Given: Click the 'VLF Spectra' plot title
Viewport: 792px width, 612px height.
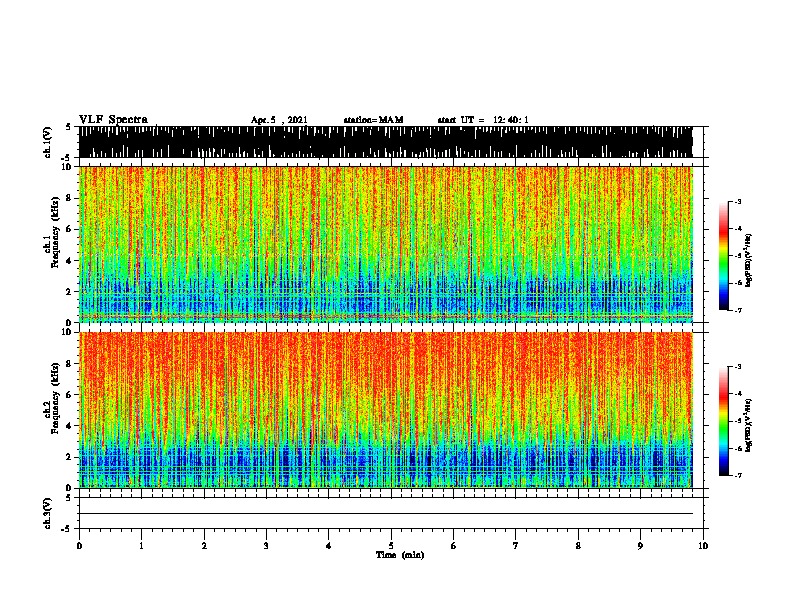Looking at the screenshot, I should 113,120.
